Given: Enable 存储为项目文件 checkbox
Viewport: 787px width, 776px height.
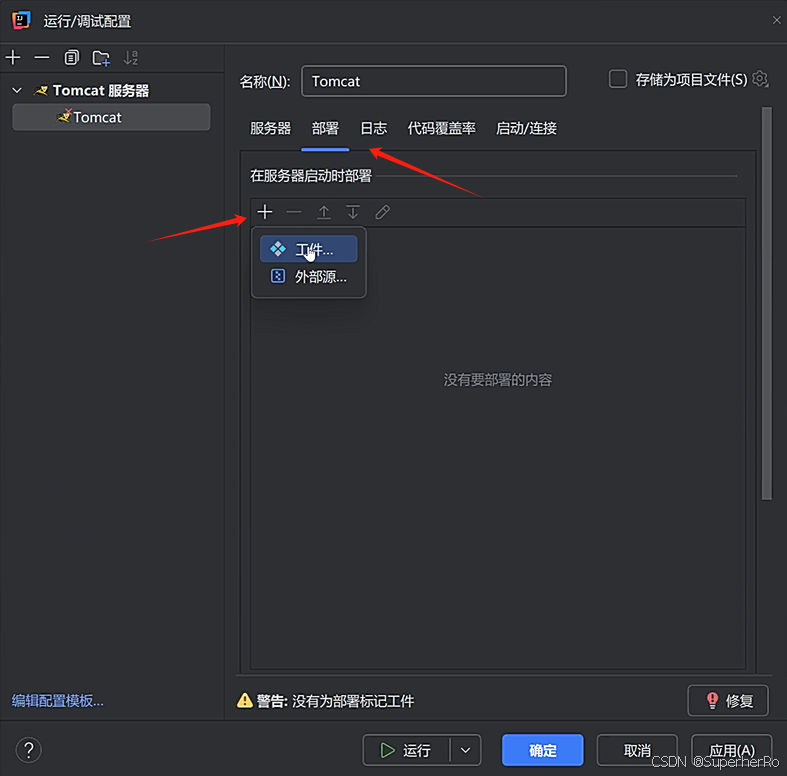Looking at the screenshot, I should (x=618, y=79).
